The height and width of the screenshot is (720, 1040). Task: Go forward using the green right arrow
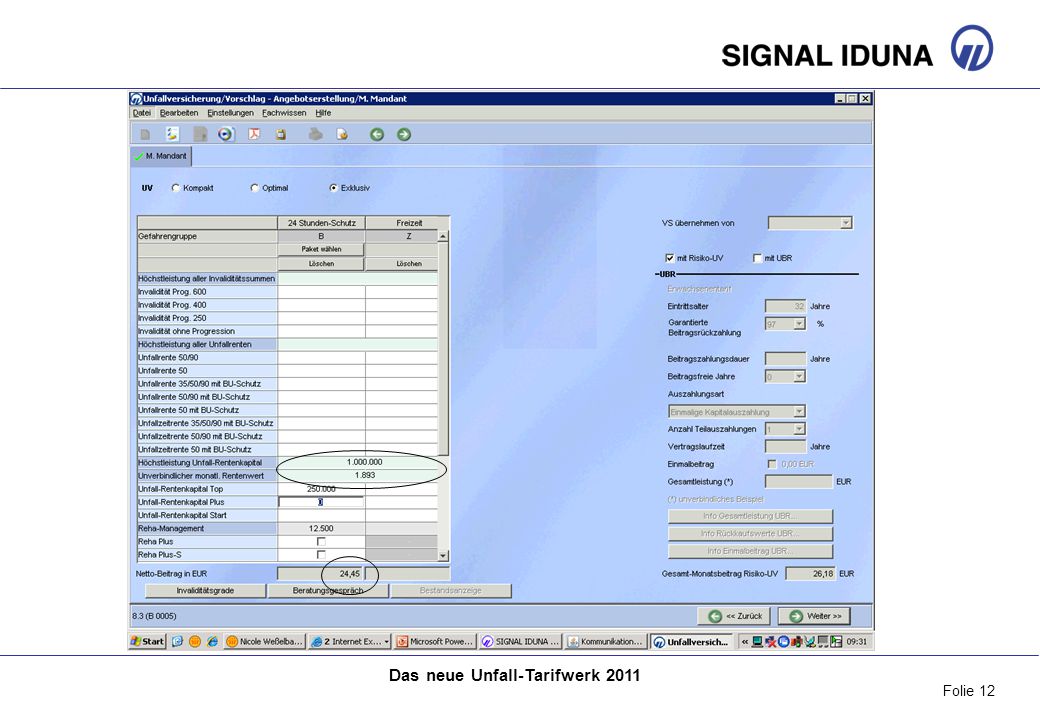(404, 135)
